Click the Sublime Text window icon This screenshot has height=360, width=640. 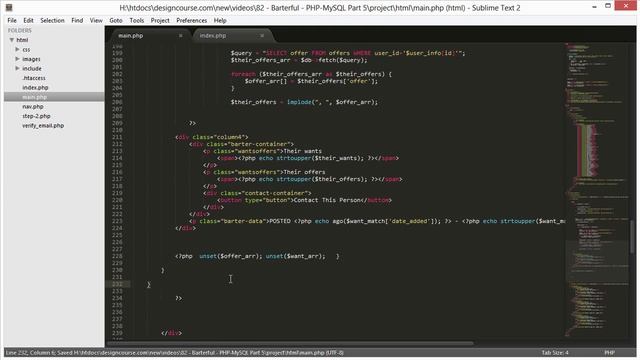(x=9, y=7)
